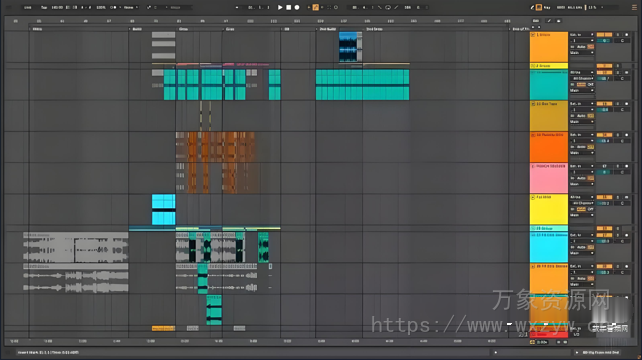Click the Stop button in transport
This screenshot has height=360, width=642.
pyautogui.click(x=289, y=7)
